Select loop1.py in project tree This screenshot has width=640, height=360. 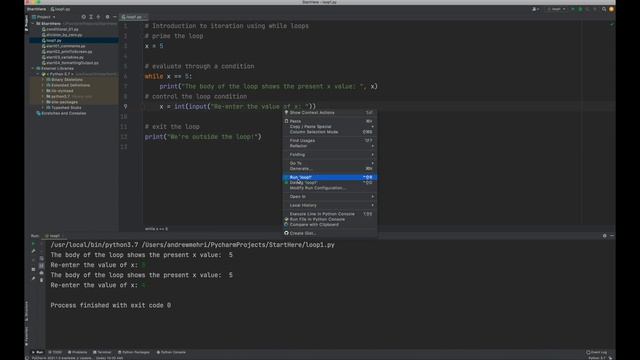[x=53, y=40]
